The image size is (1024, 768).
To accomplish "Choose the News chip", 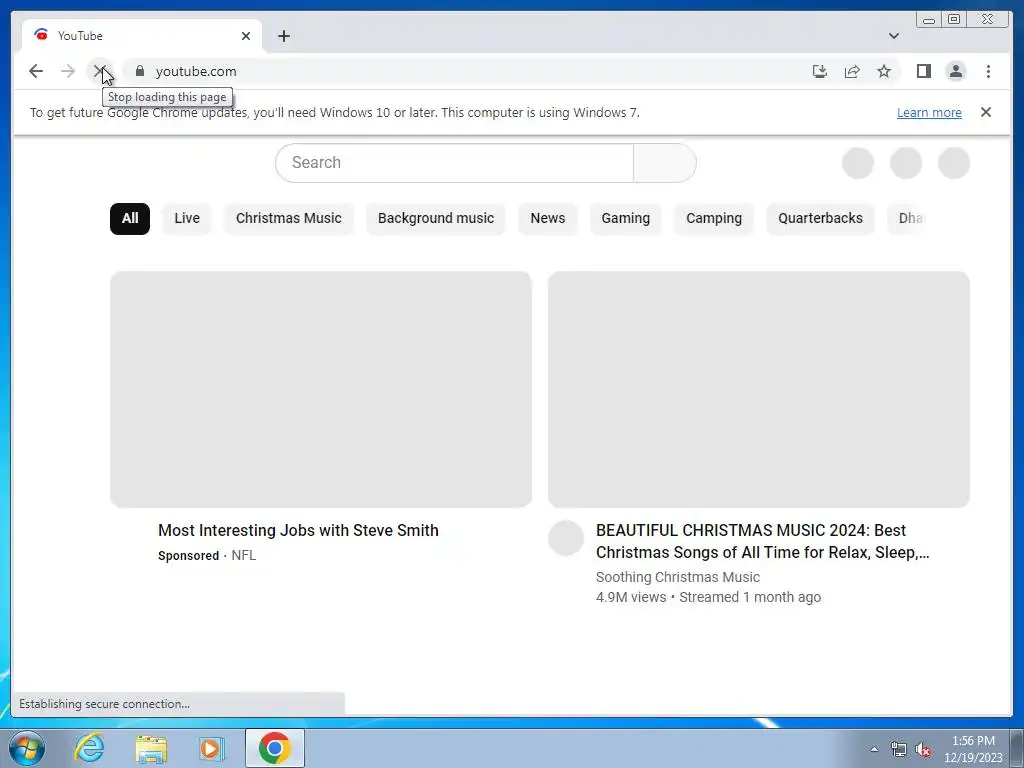I will click(x=547, y=218).
